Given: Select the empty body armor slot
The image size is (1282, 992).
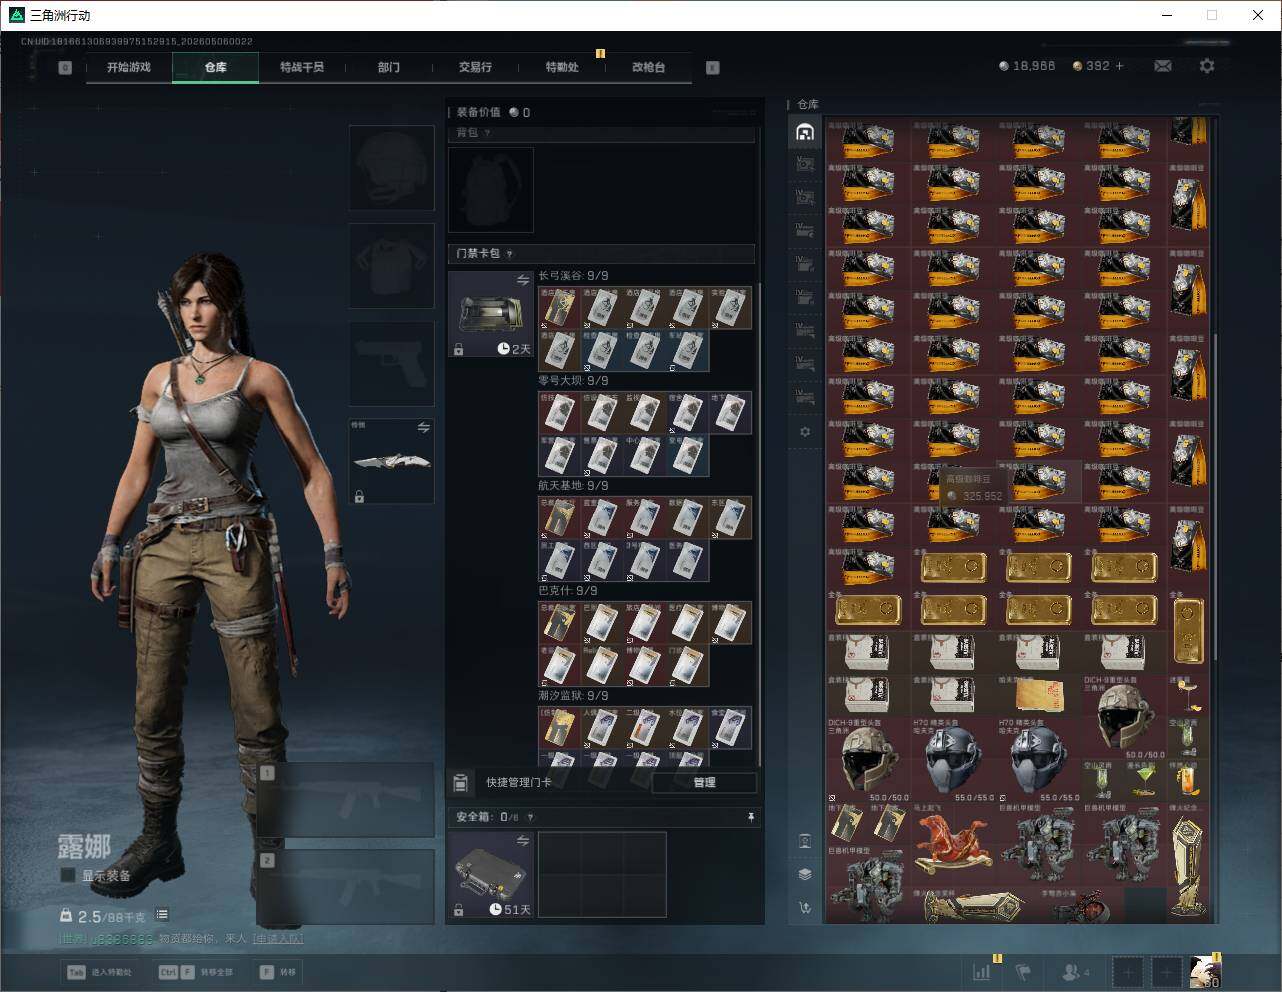Looking at the screenshot, I should (391, 266).
